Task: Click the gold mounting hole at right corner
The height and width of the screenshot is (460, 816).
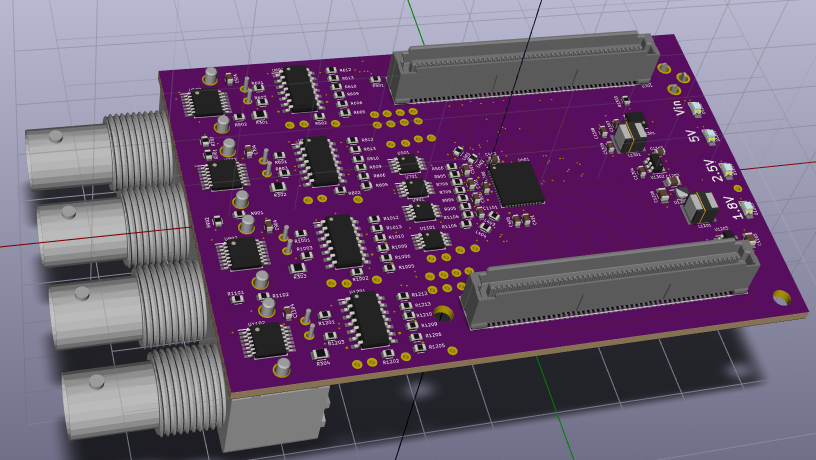Action: click(x=782, y=297)
